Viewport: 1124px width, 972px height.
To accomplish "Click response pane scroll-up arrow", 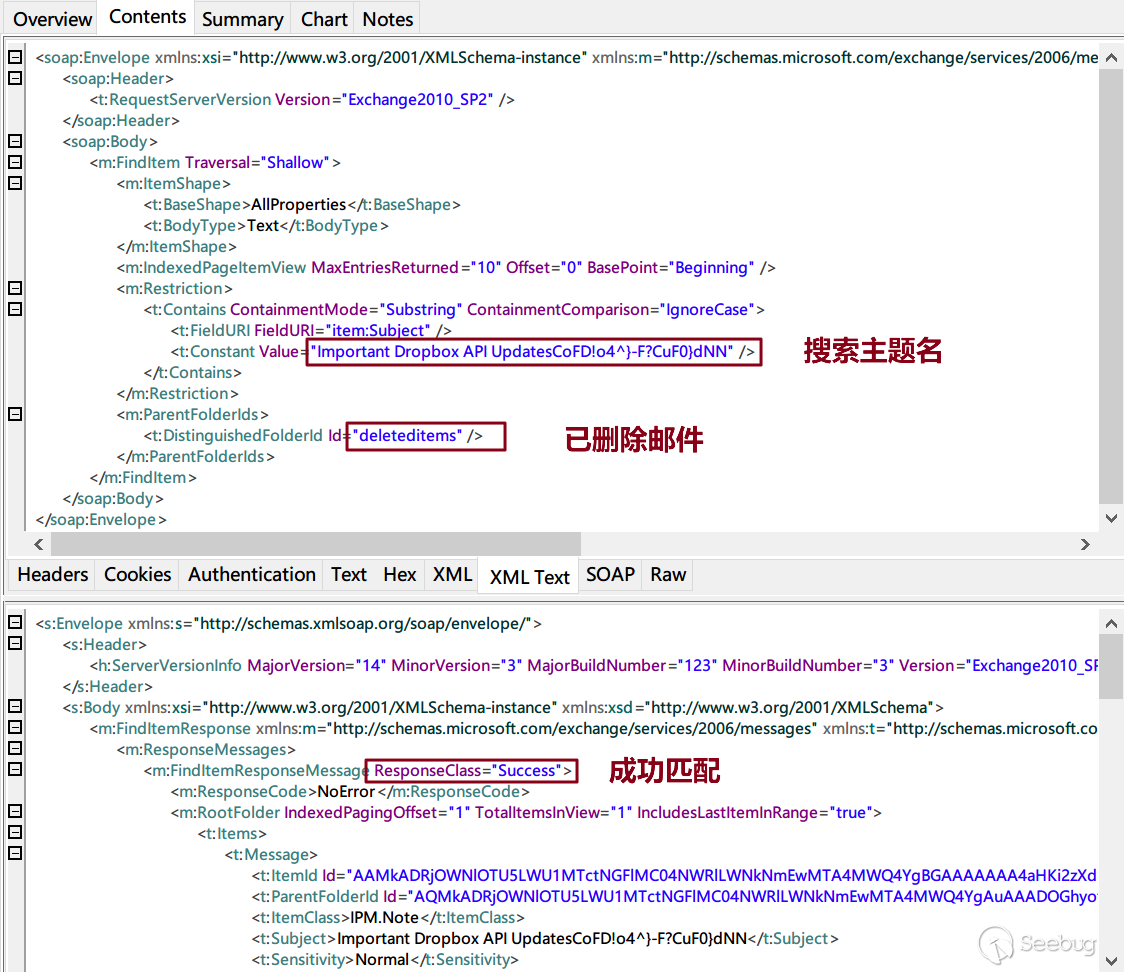I will click(1111, 624).
